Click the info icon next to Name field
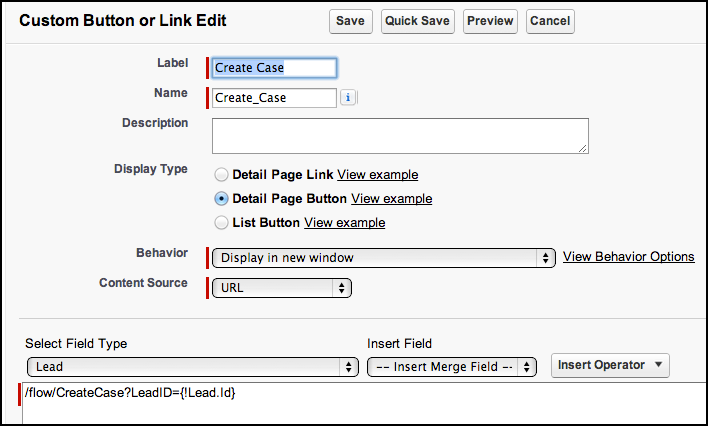This screenshot has width=708, height=426. [348, 98]
